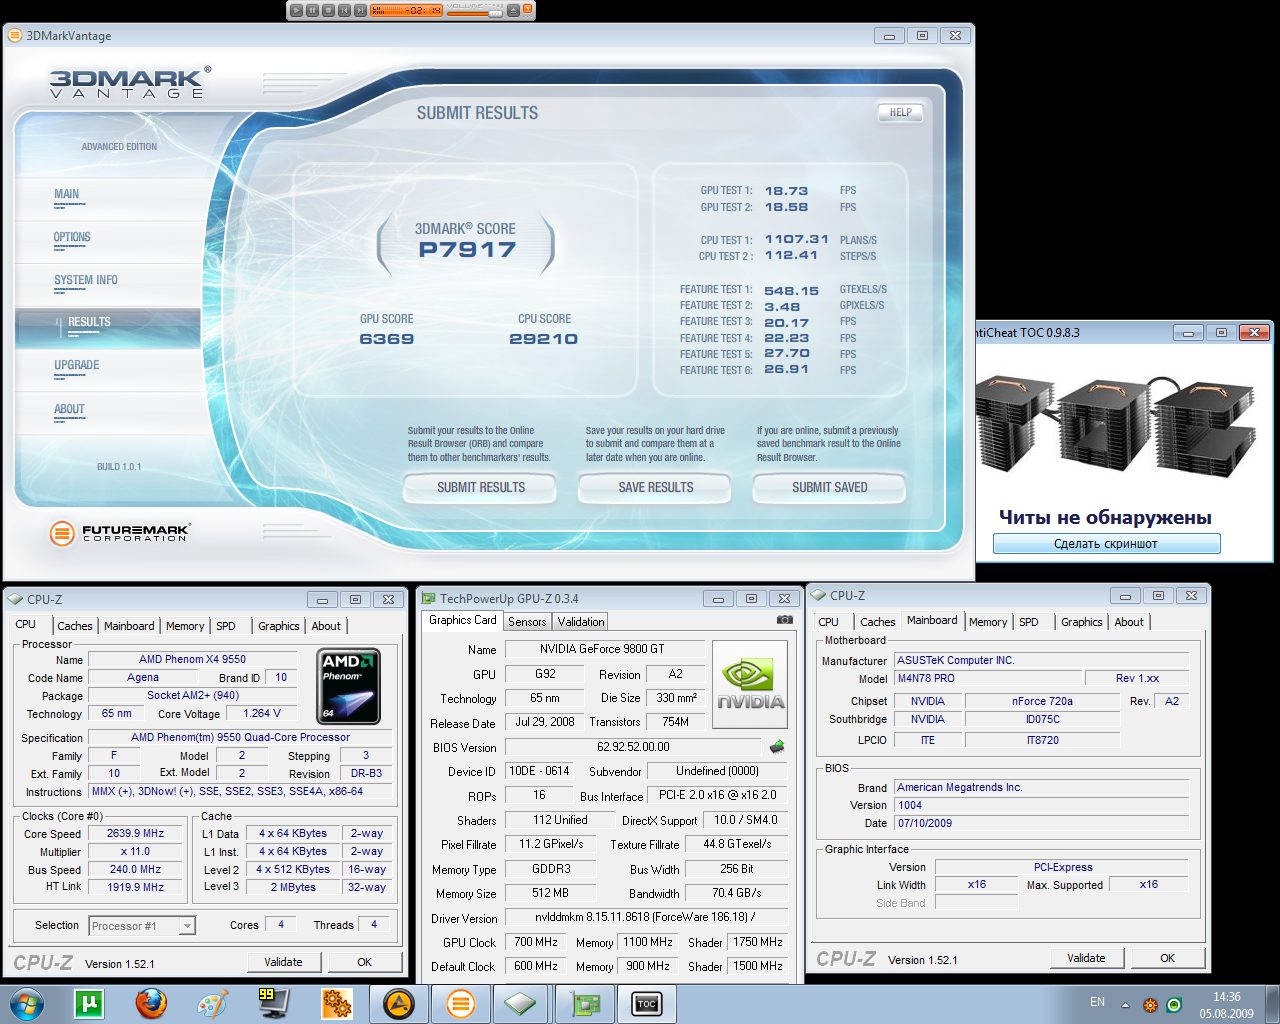Viewport: 1280px width, 1024px height.
Task: Switch to Sensors tab in GPU-Z
Action: 527,622
